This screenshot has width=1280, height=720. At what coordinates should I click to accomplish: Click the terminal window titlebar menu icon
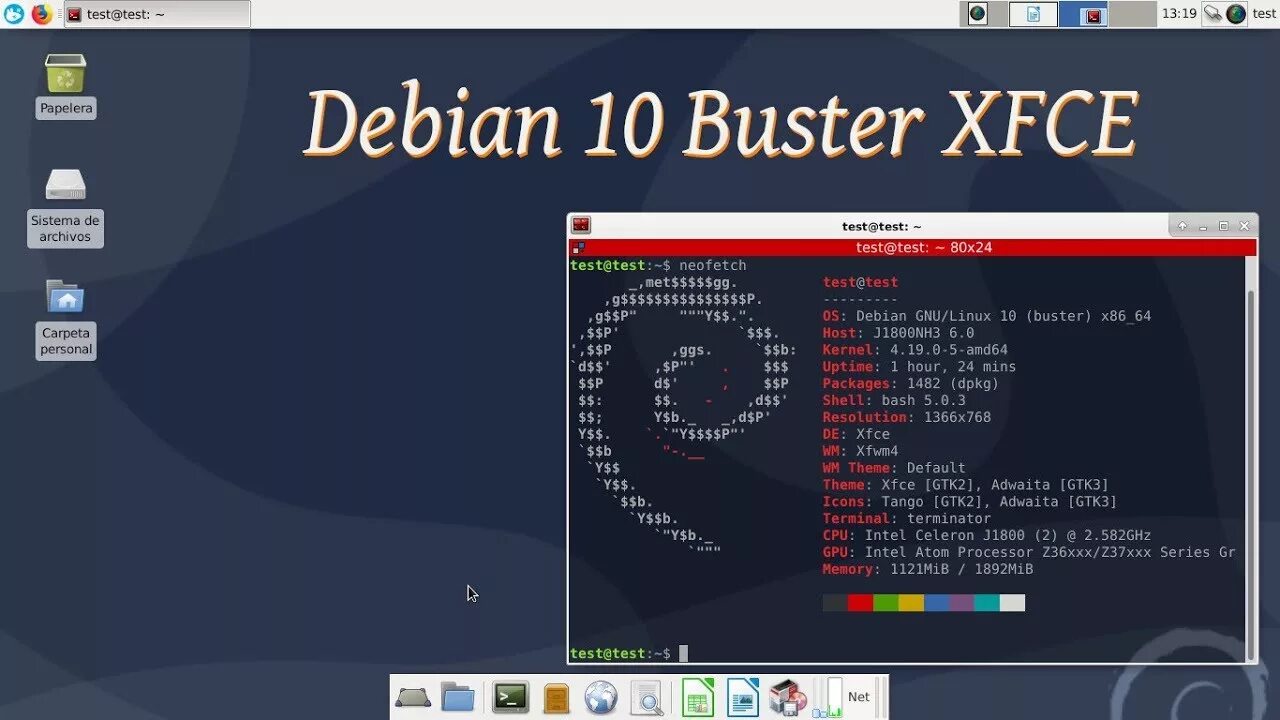tap(581, 226)
